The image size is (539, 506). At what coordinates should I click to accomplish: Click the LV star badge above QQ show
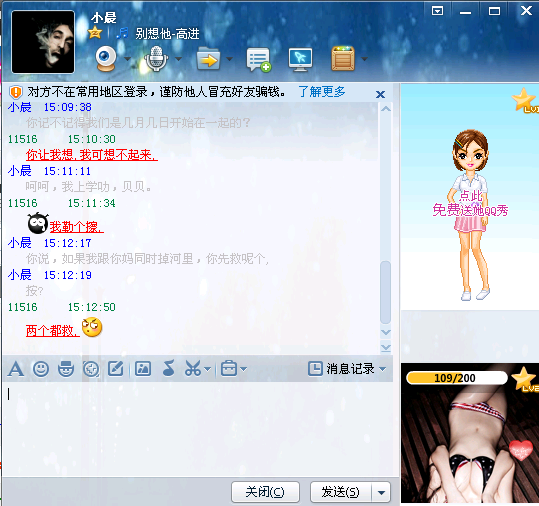[x=525, y=100]
